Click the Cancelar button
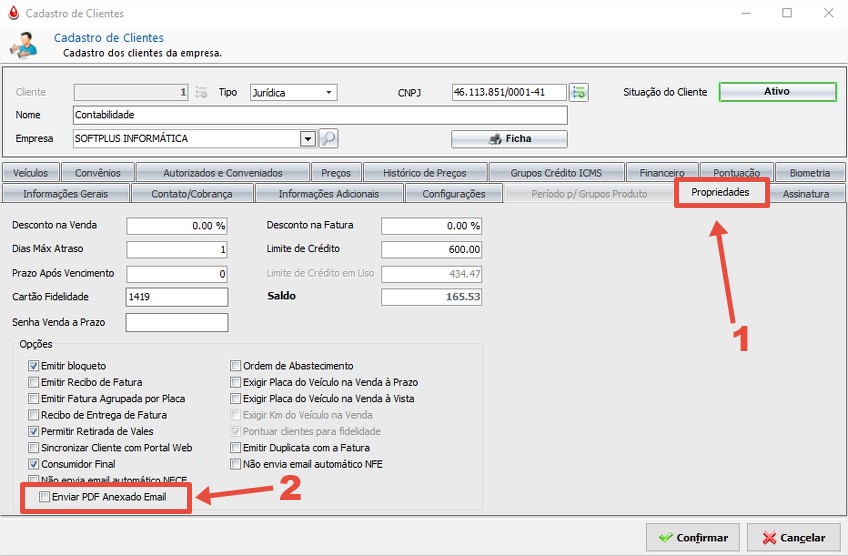Image resolution: width=848 pixels, height=556 pixels. (793, 538)
